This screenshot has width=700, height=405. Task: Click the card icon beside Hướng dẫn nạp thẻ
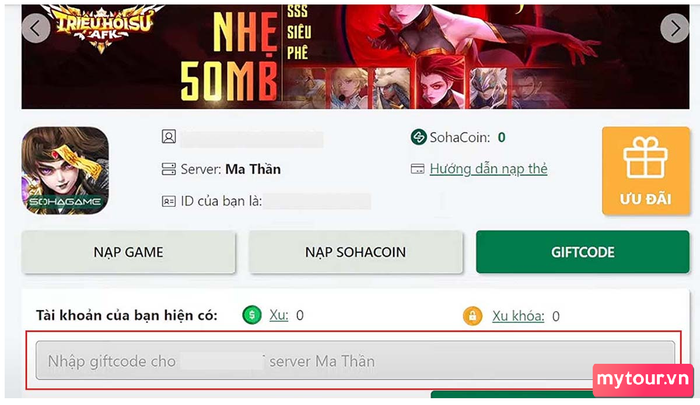[417, 169]
